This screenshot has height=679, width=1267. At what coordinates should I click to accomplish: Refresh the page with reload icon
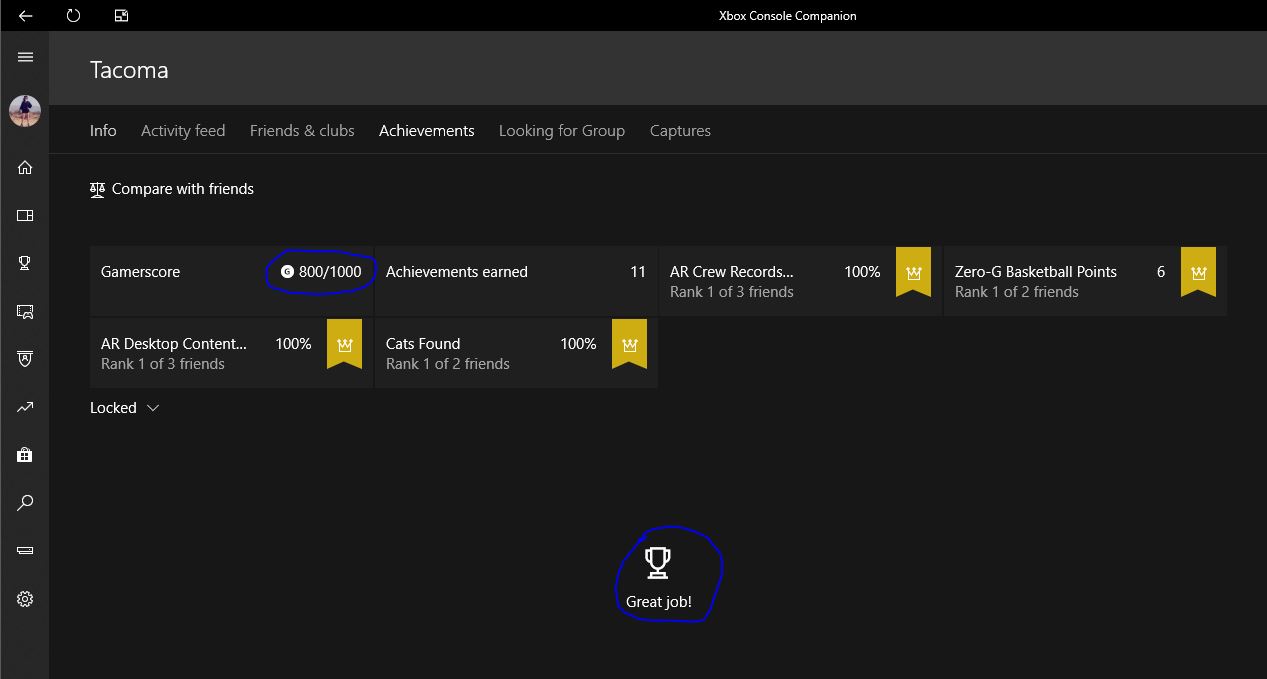pyautogui.click(x=73, y=16)
